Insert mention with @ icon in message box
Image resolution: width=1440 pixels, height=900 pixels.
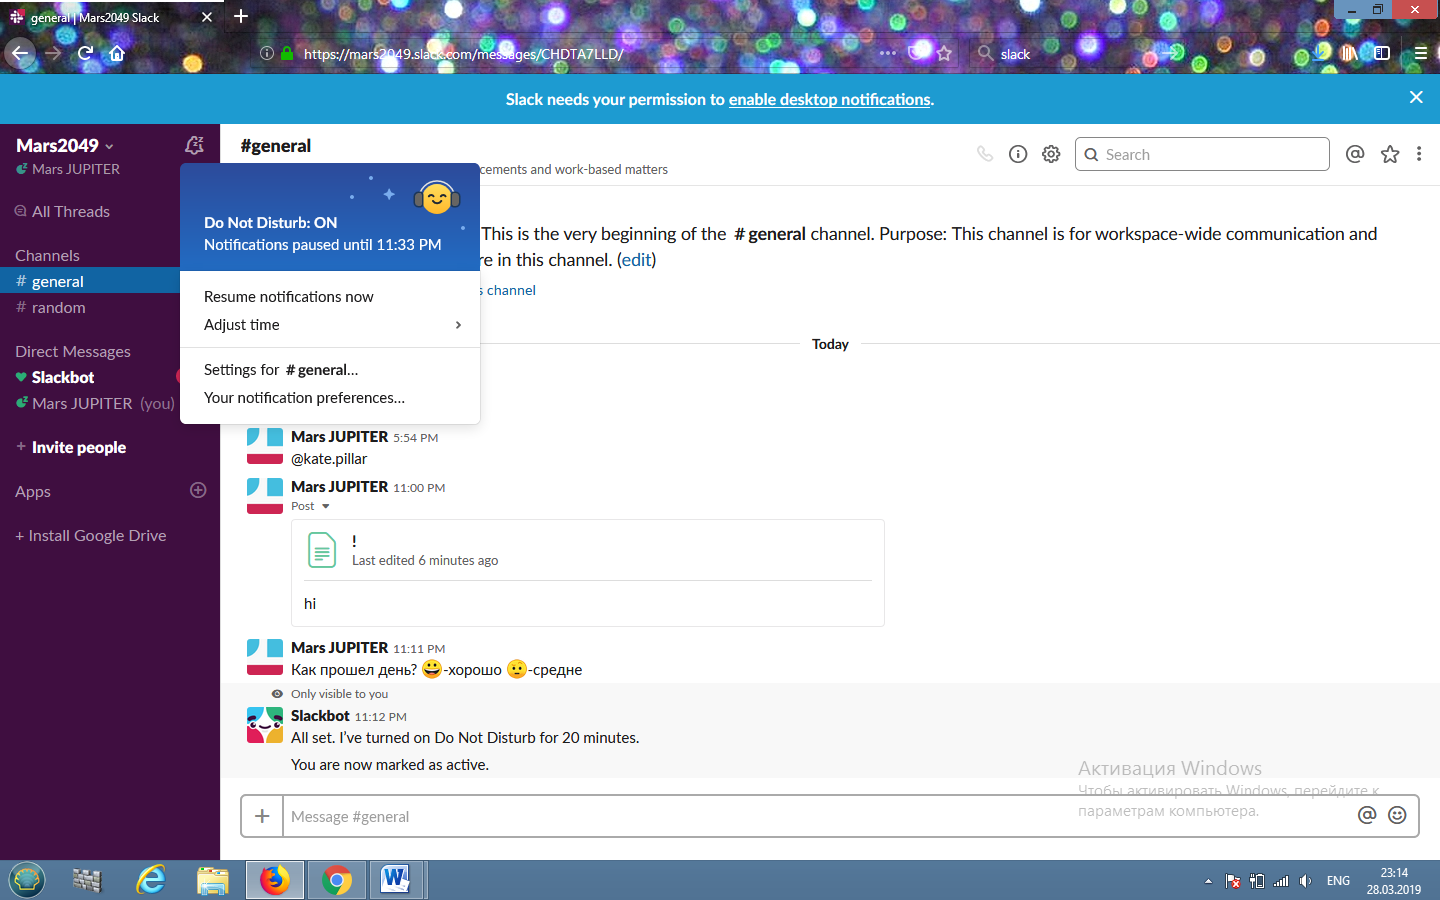click(x=1367, y=815)
